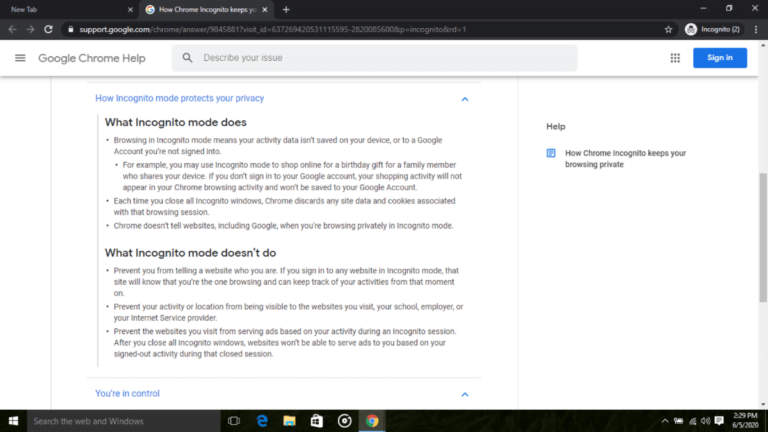The image size is (768, 432).
Task: Go back to the previous page
Action: point(12,29)
